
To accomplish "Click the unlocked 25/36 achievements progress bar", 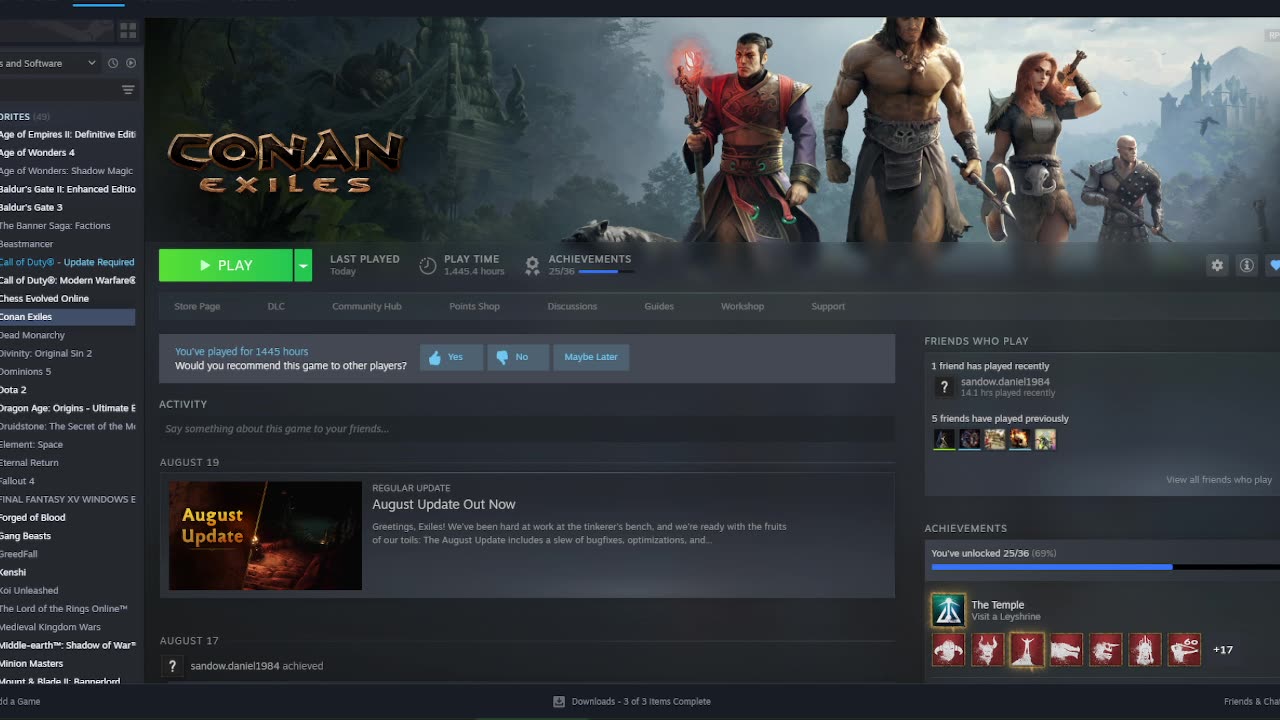I will 1105,567.
